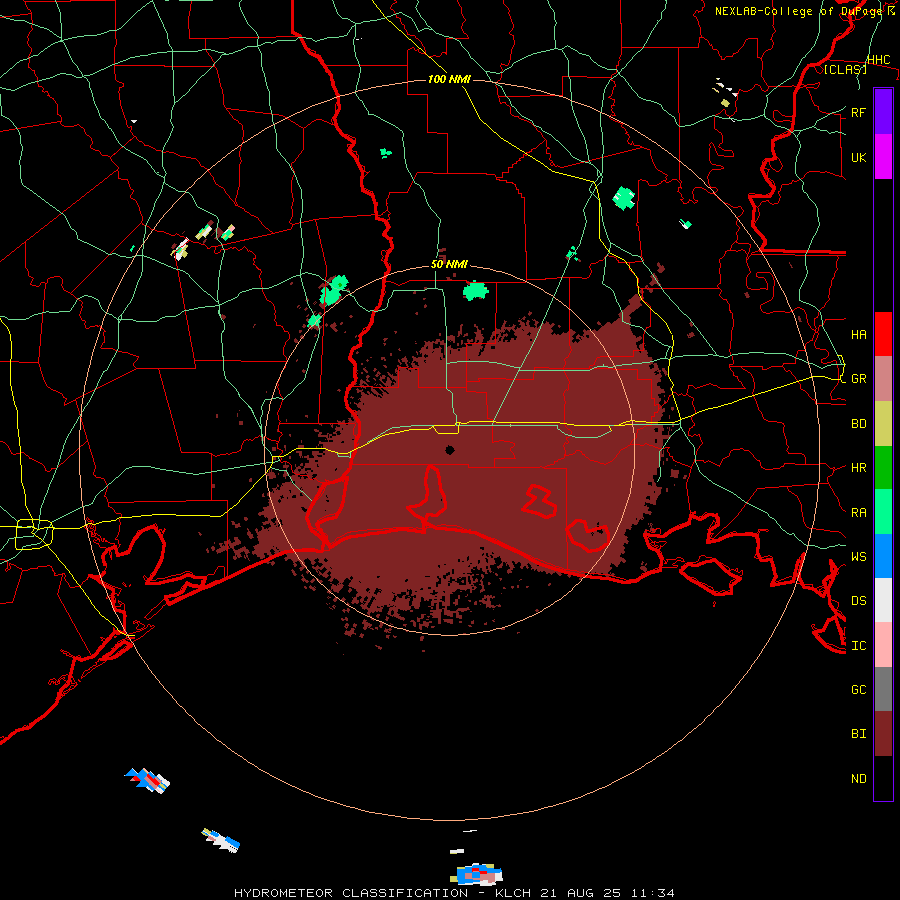Click the ND legend label
This screenshot has width=900, height=900.
858,778
